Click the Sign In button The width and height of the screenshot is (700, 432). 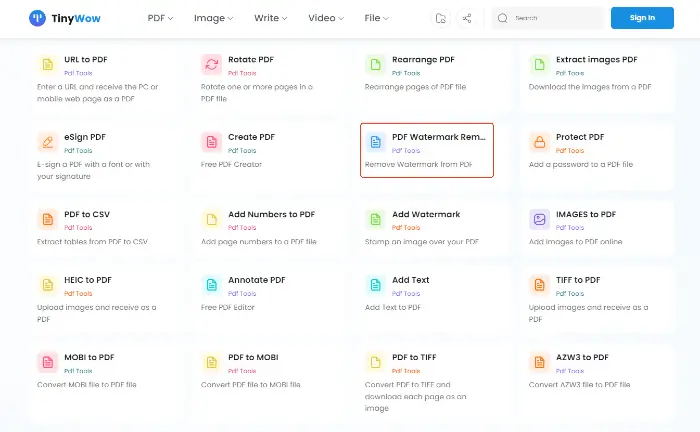[642, 18]
